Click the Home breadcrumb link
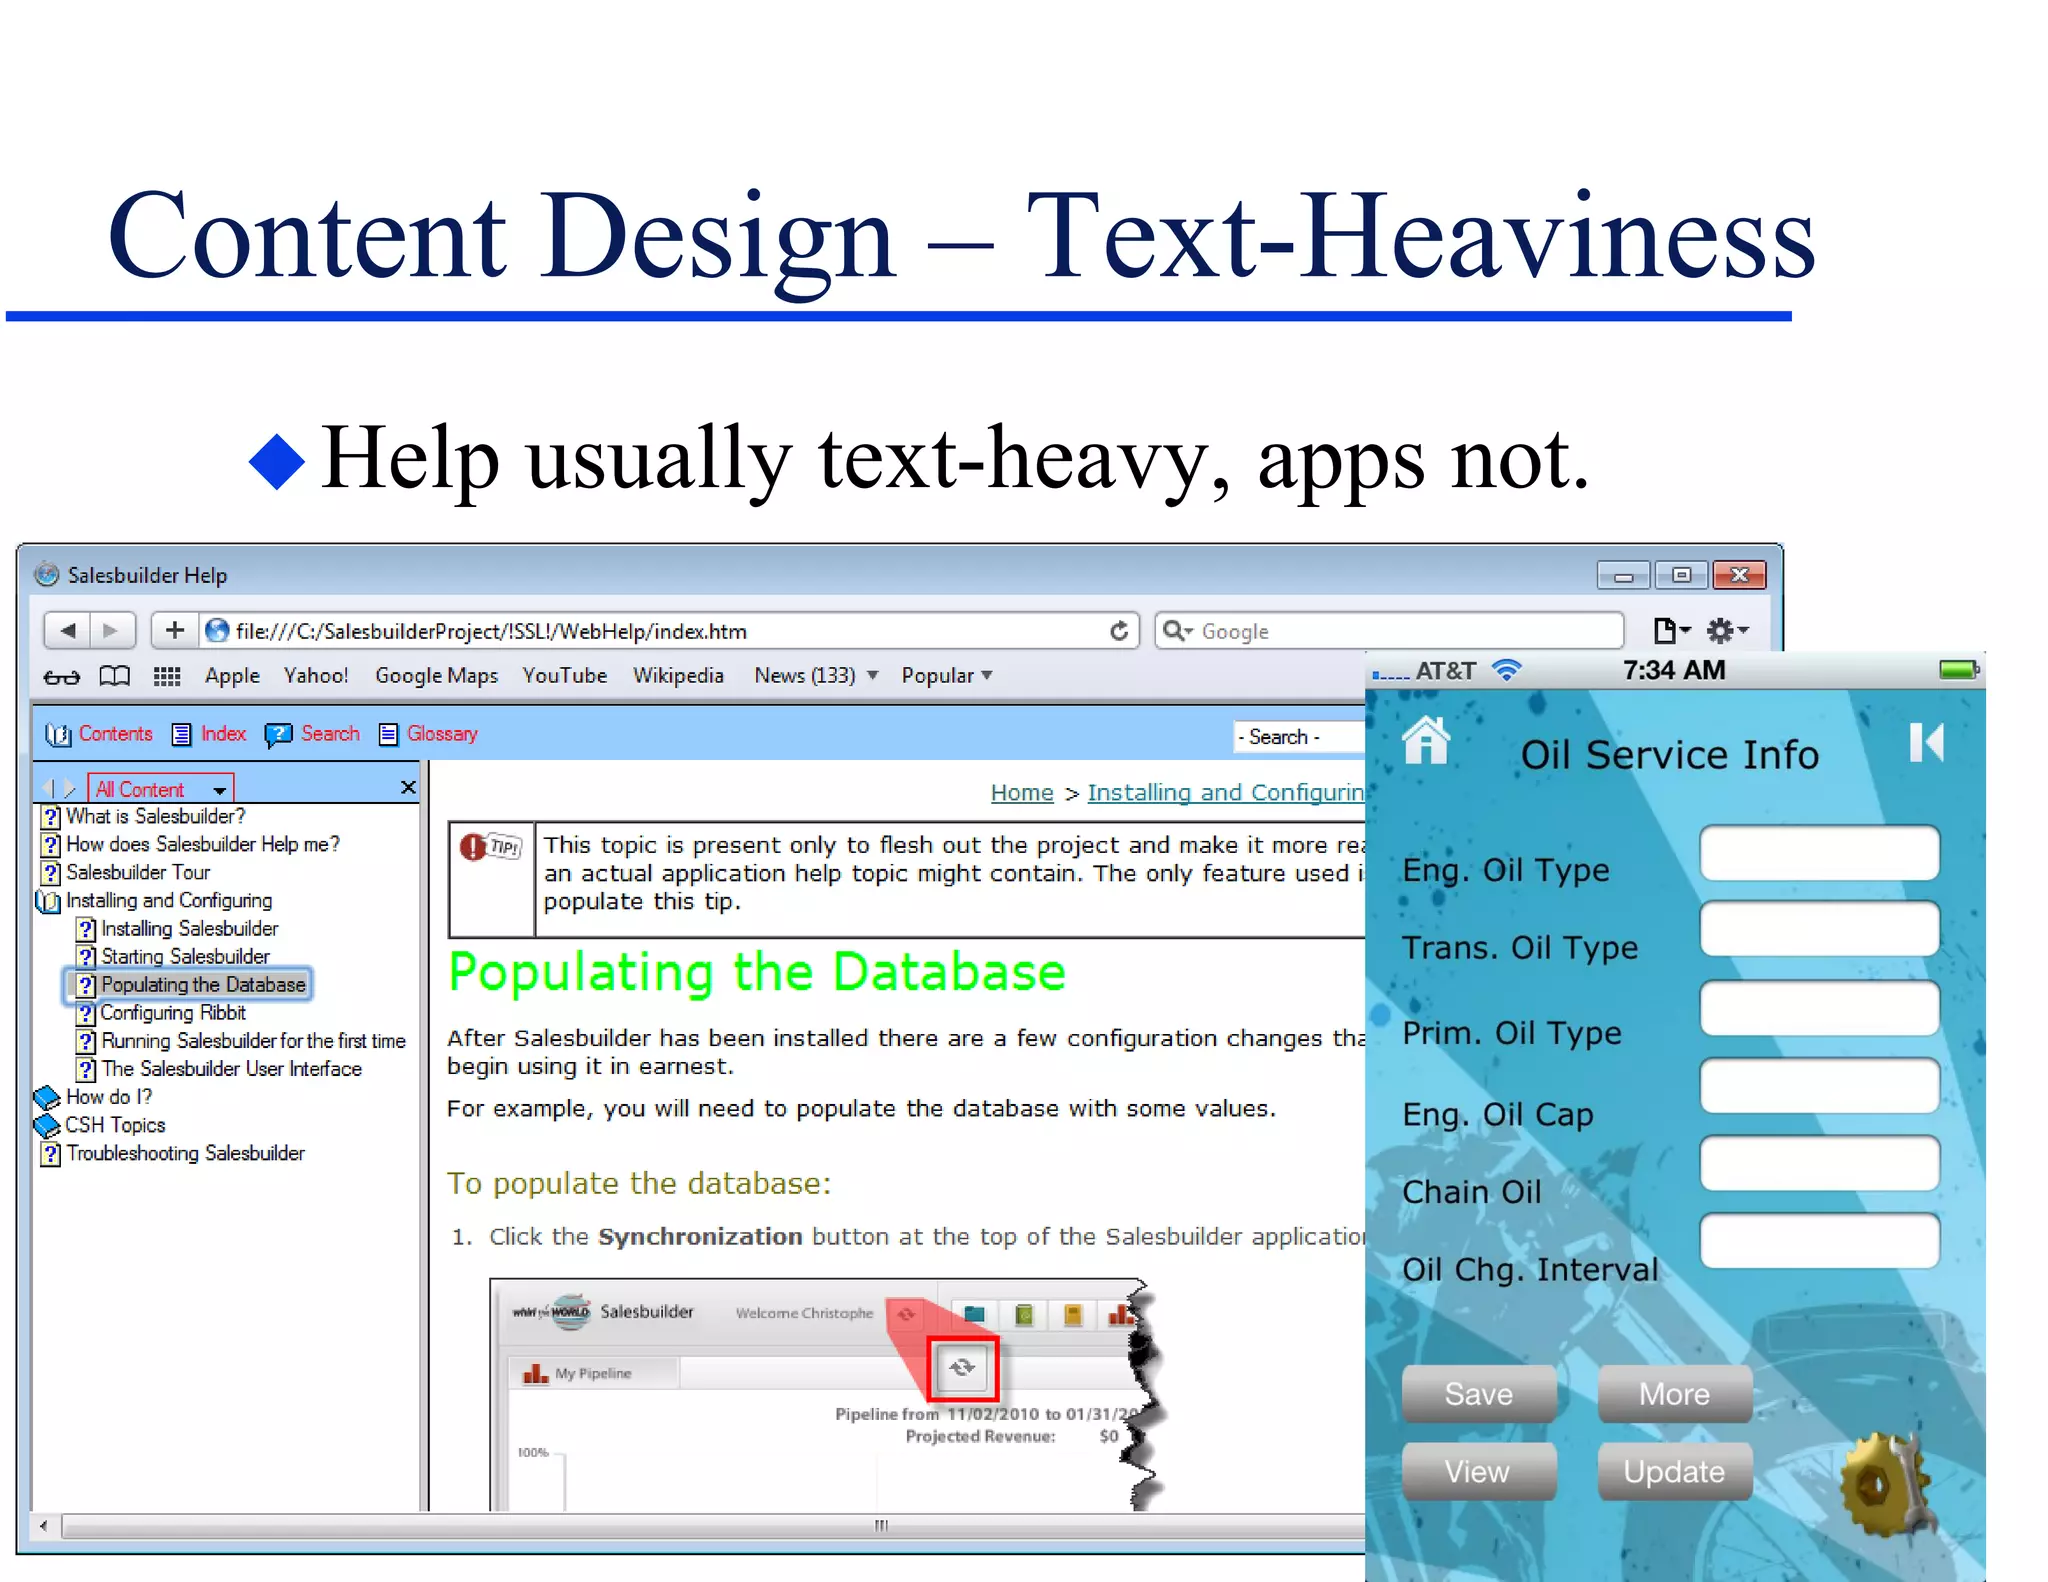2048x1582 pixels. [x=1022, y=792]
